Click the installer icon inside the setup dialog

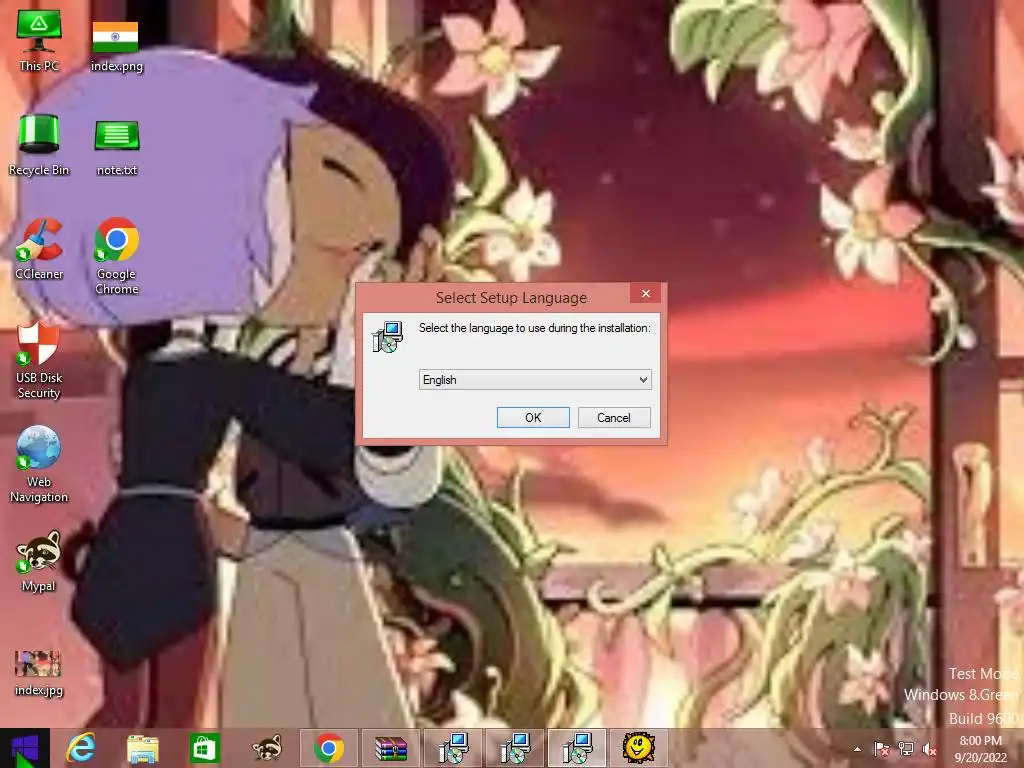388,336
